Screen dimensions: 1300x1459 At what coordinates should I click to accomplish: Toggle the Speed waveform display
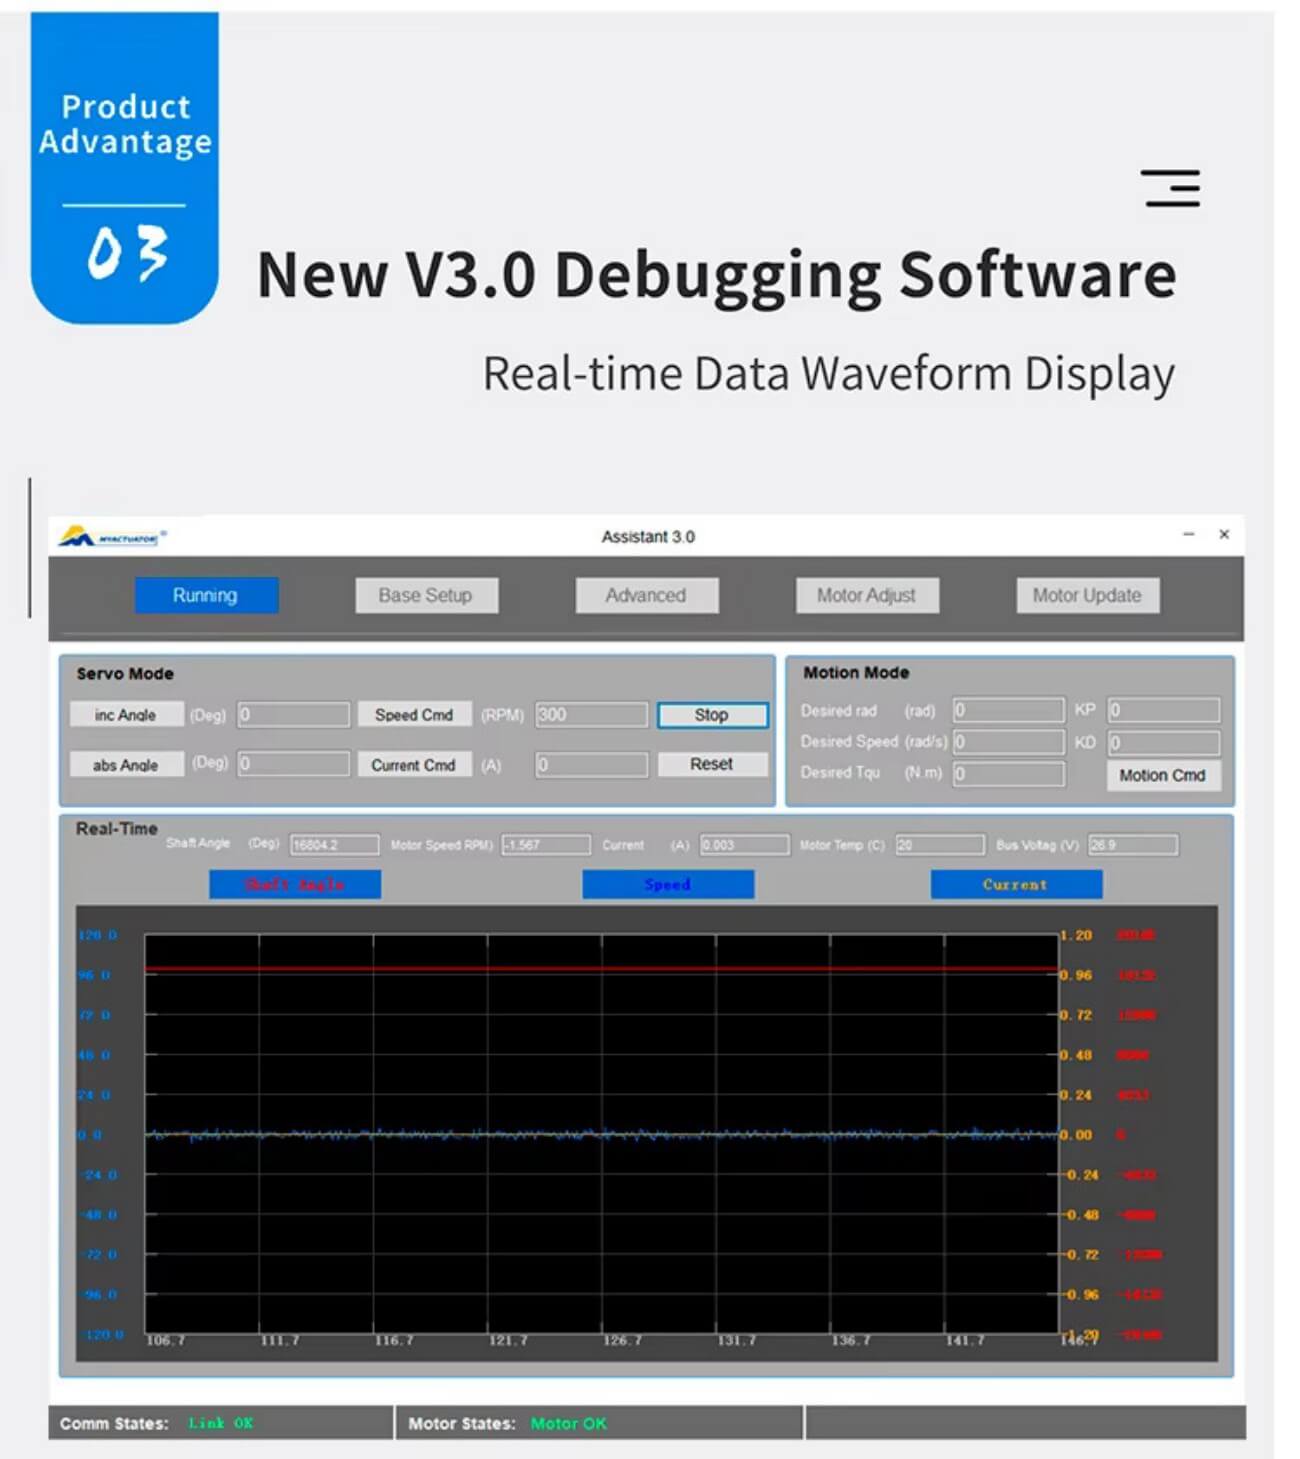click(x=668, y=884)
